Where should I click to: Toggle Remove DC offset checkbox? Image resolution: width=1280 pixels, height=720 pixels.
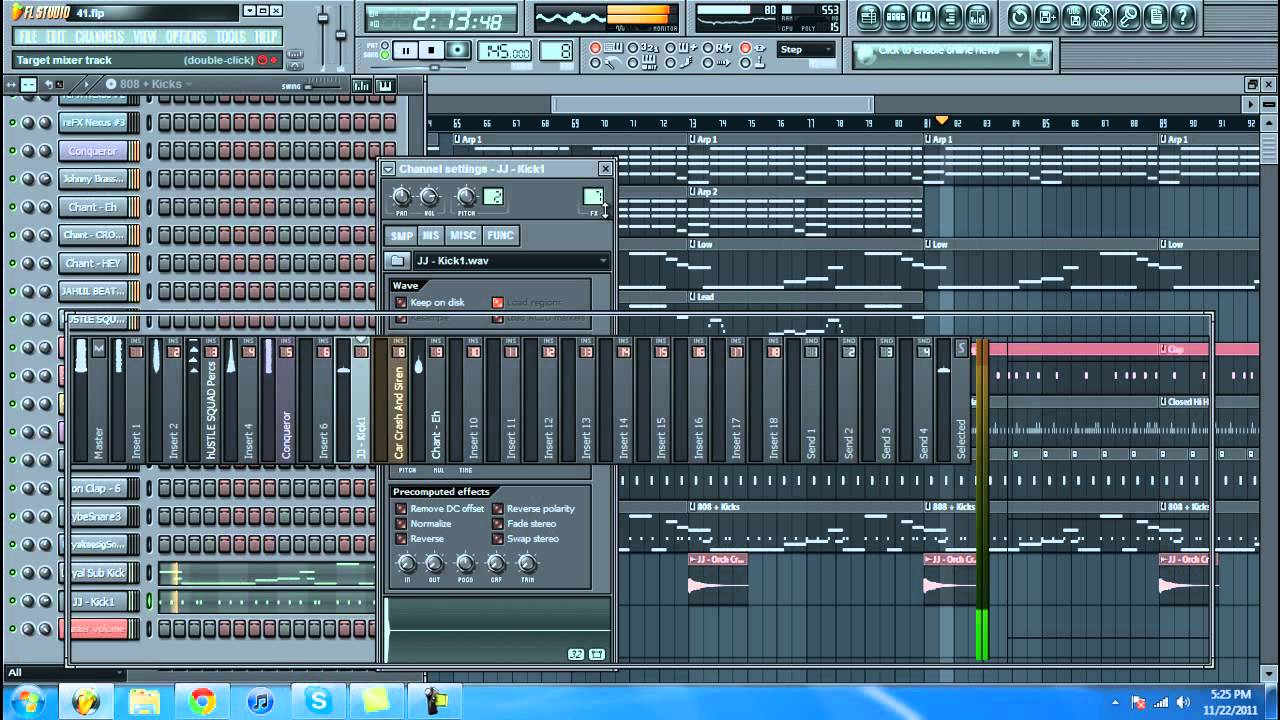(401, 509)
